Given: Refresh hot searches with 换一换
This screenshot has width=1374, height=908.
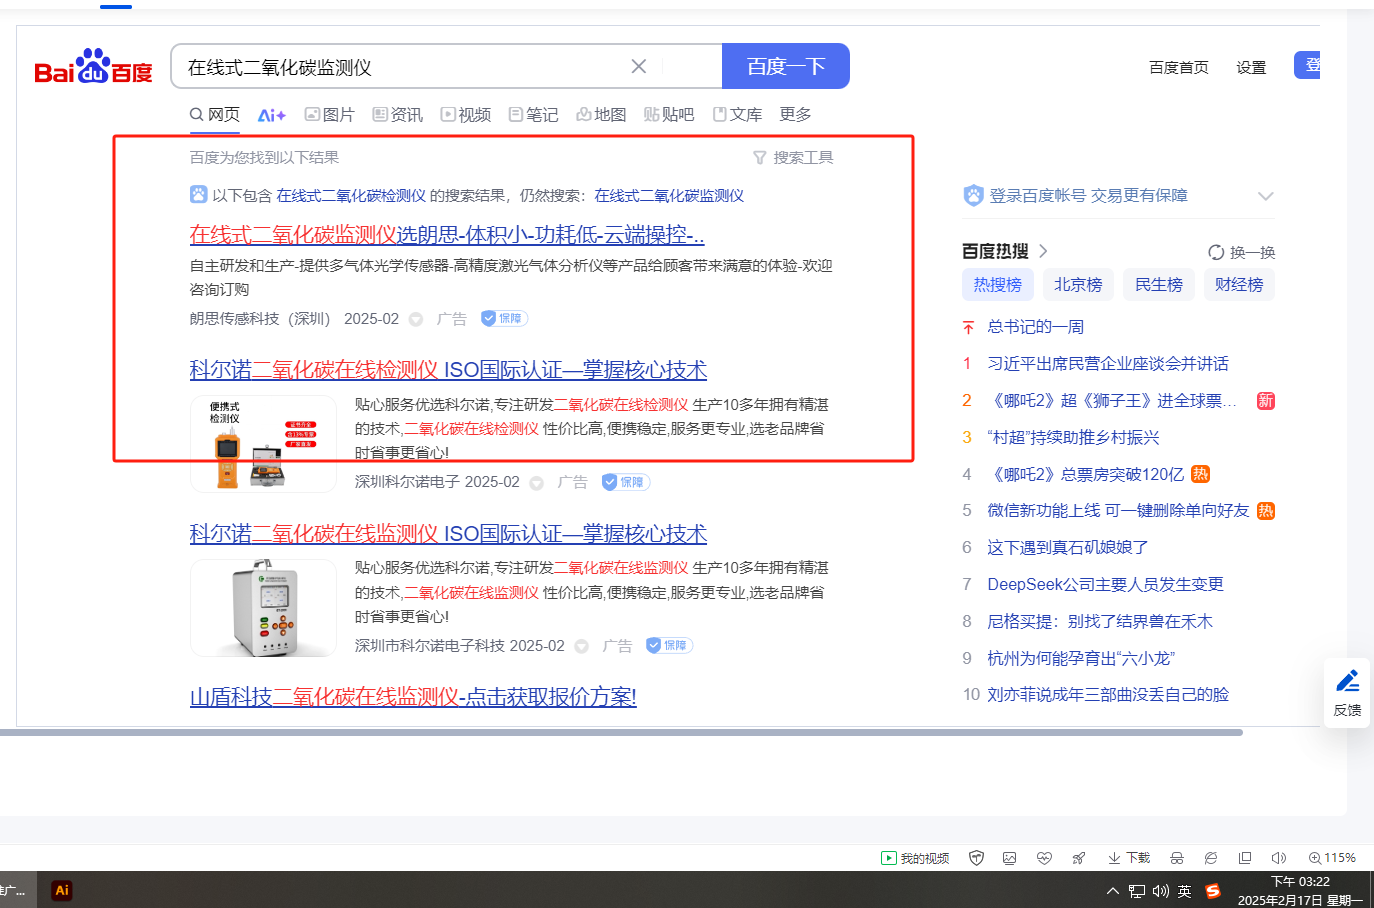Looking at the screenshot, I should (1241, 252).
